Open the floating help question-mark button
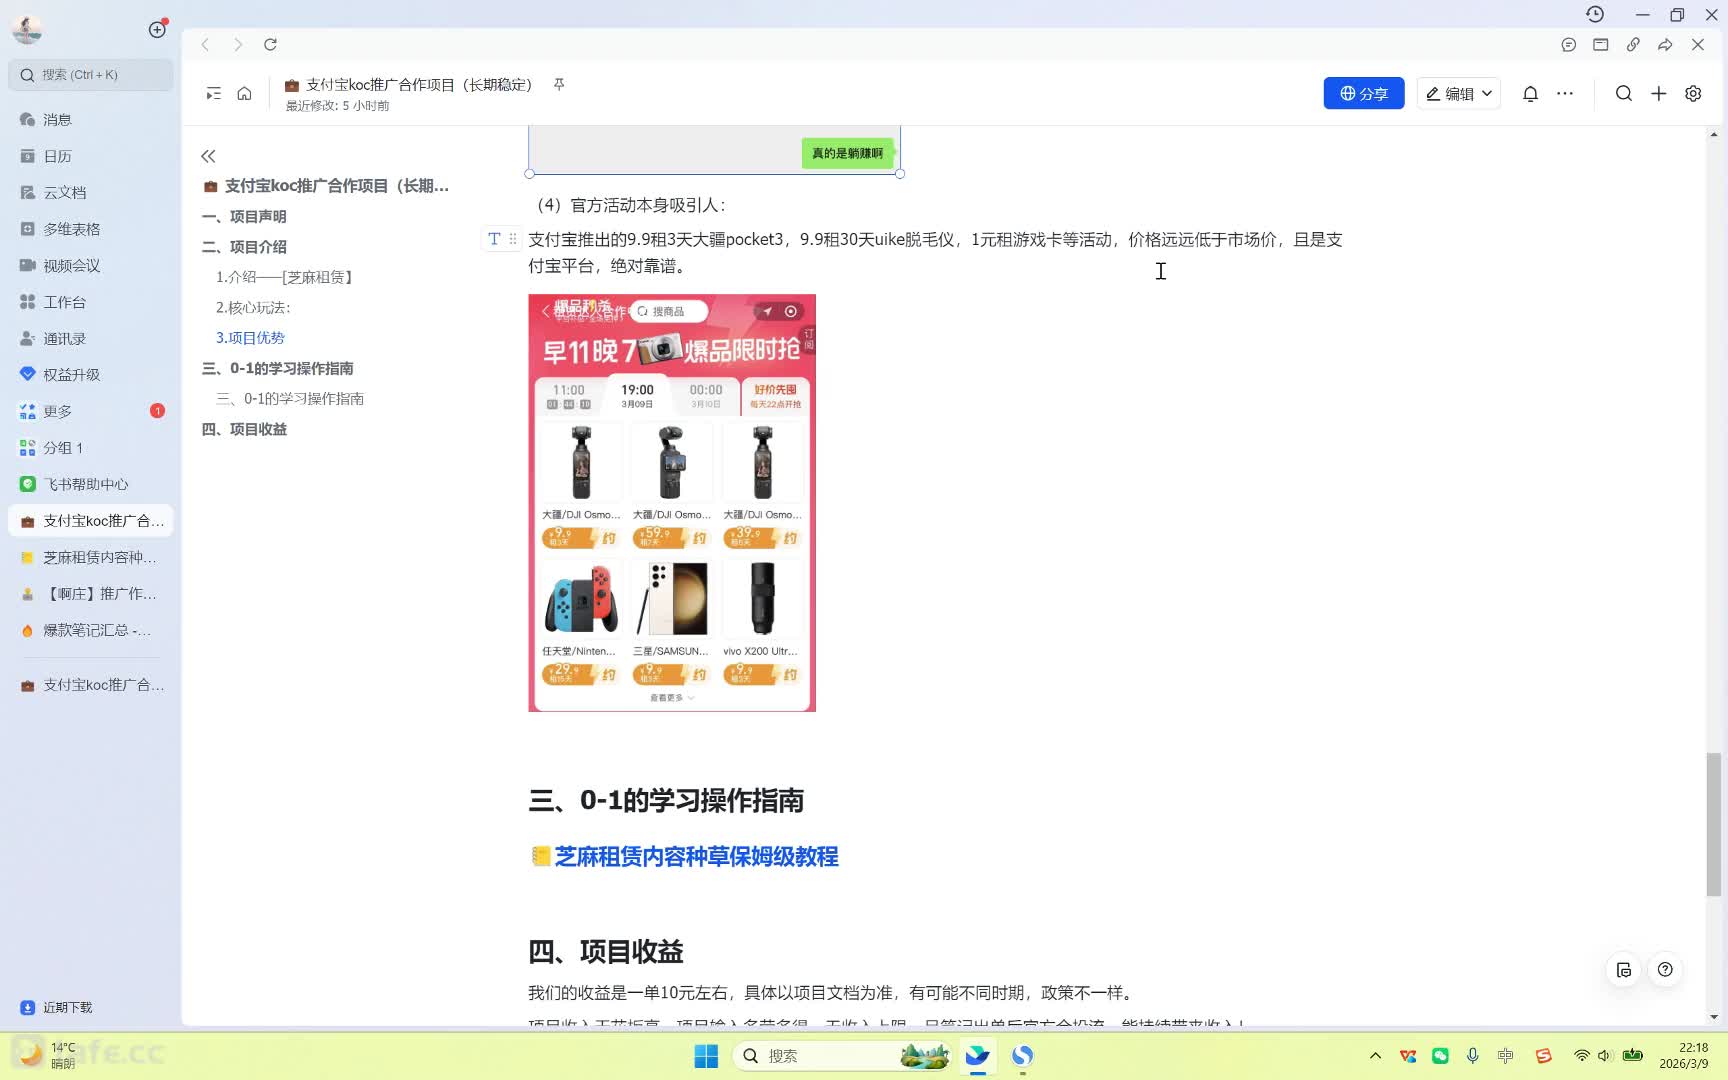Viewport: 1728px width, 1080px height. tap(1665, 969)
